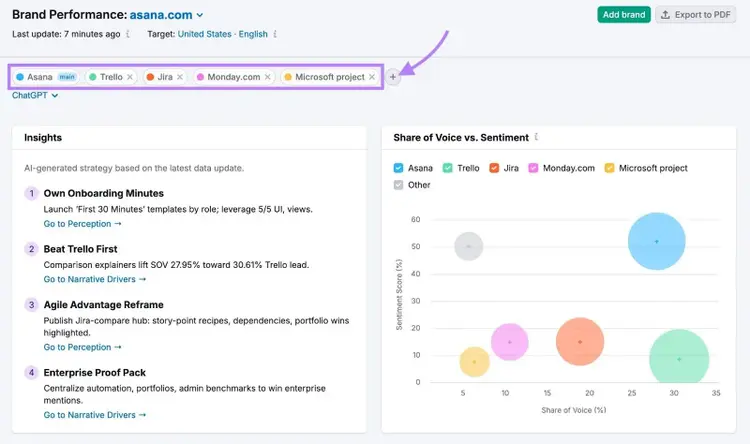Open the English language link
The width and height of the screenshot is (750, 444).
[x=253, y=34]
